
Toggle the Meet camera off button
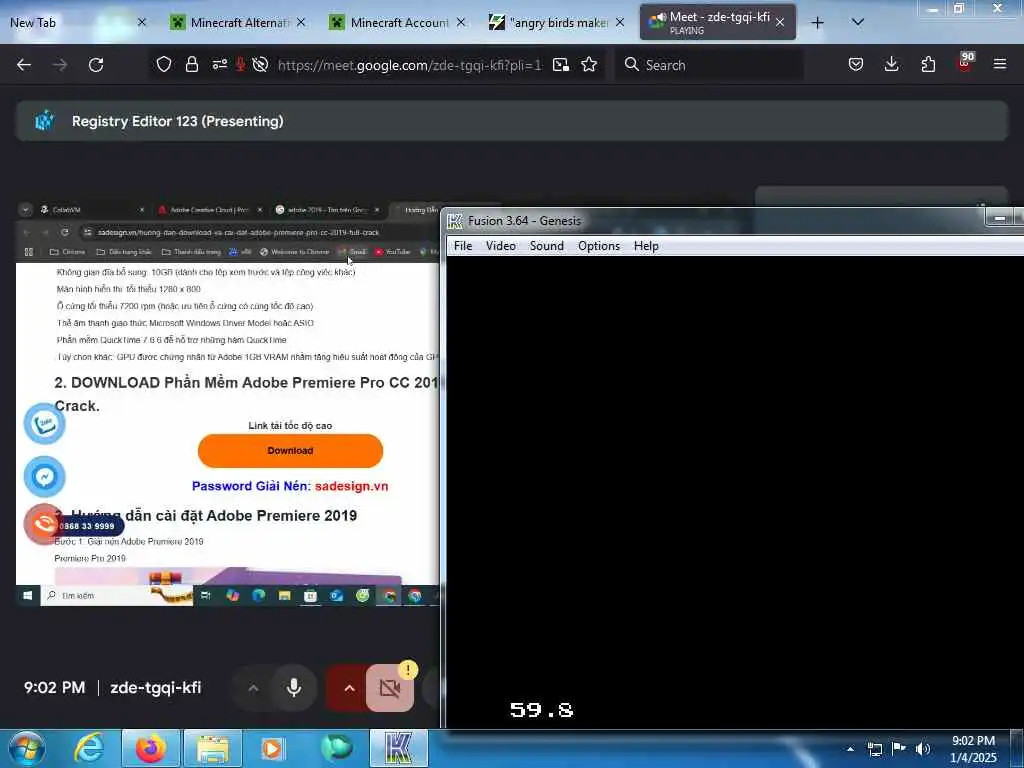tap(390, 688)
